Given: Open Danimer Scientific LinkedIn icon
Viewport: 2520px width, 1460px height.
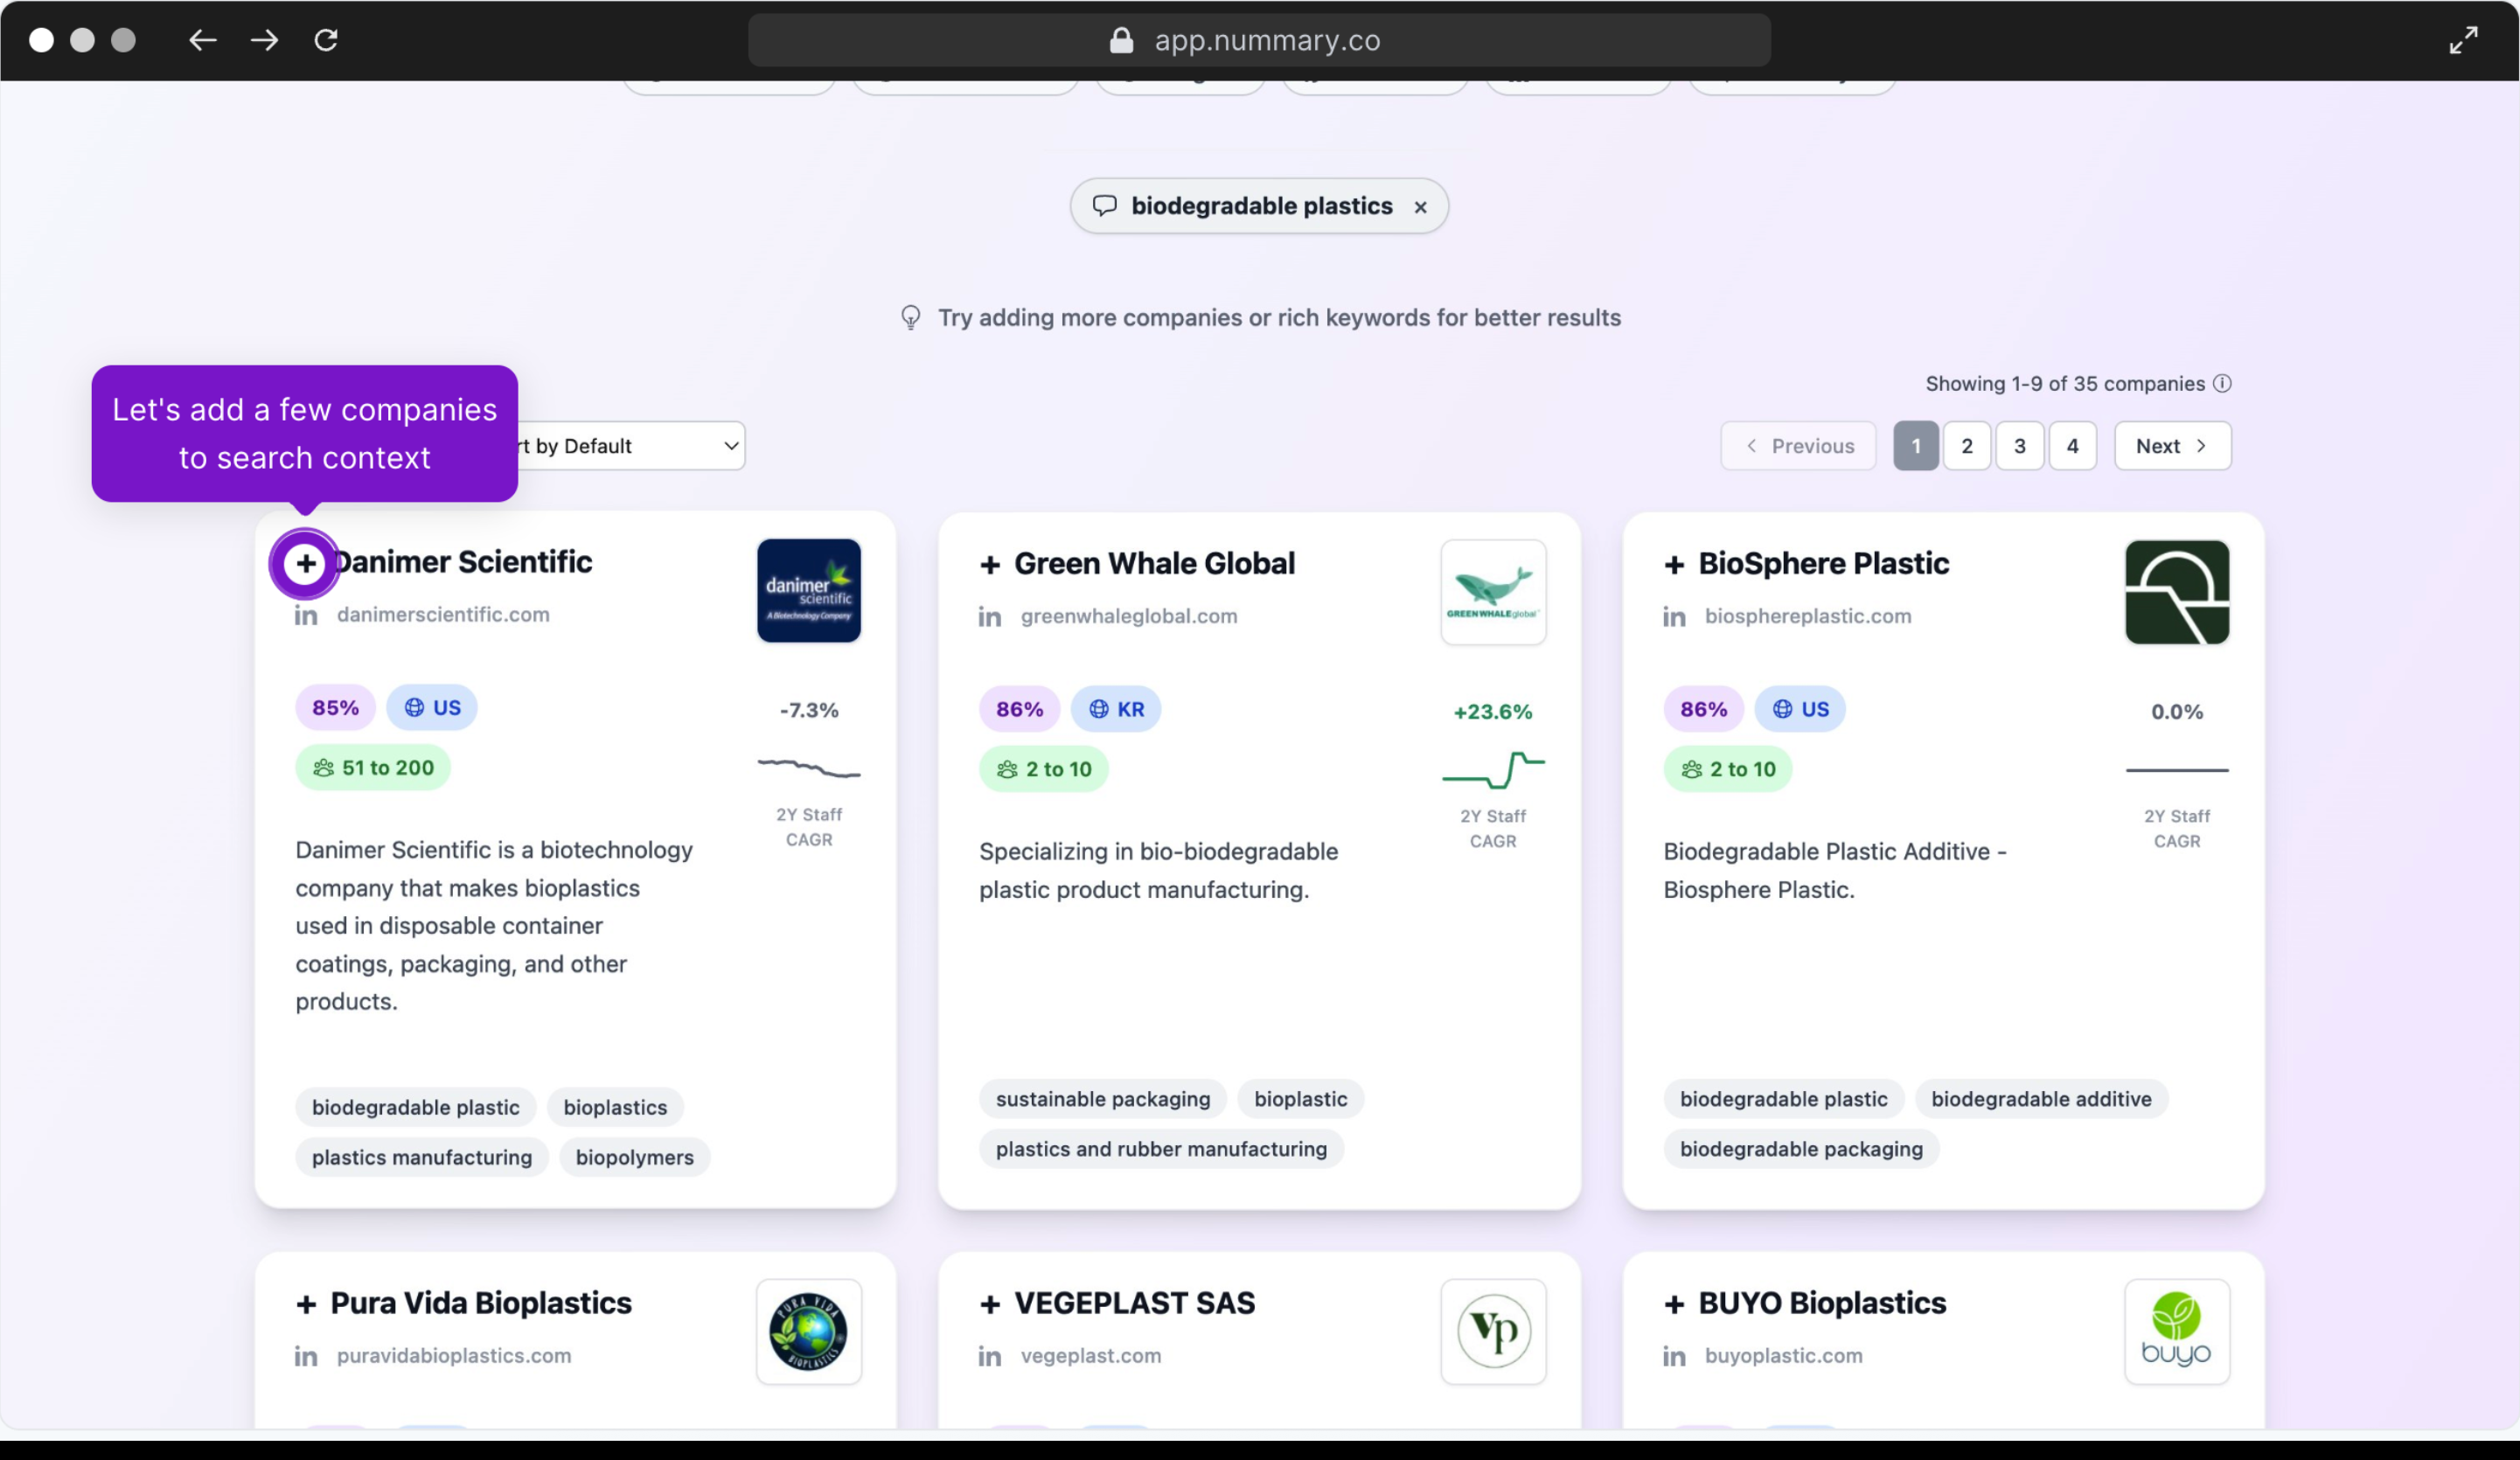Looking at the screenshot, I should (x=306, y=615).
